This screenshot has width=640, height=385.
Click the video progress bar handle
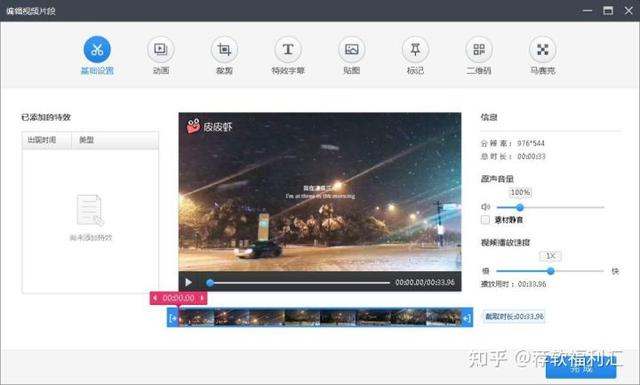(210, 283)
